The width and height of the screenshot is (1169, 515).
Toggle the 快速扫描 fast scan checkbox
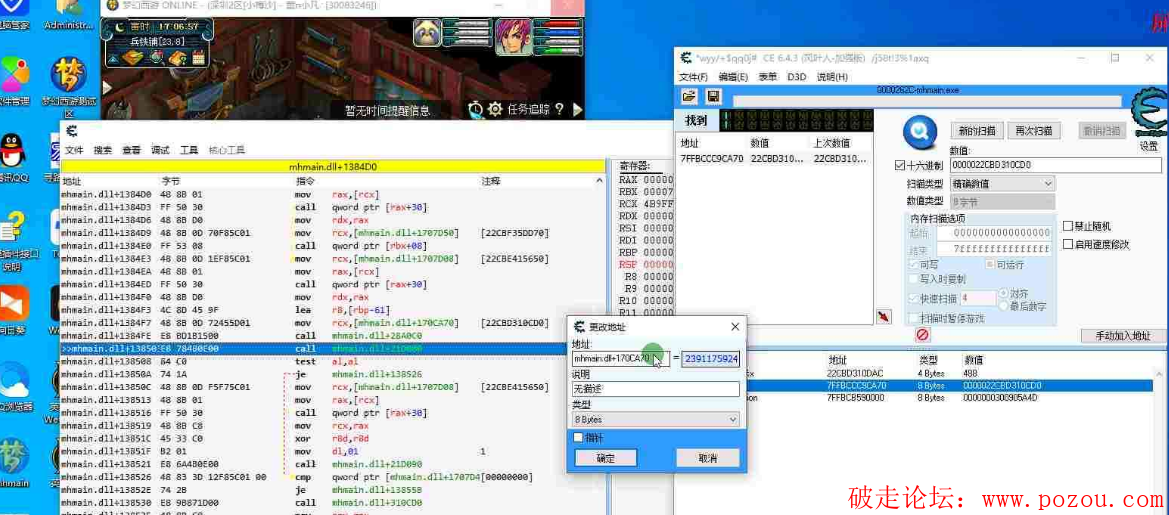[913, 298]
